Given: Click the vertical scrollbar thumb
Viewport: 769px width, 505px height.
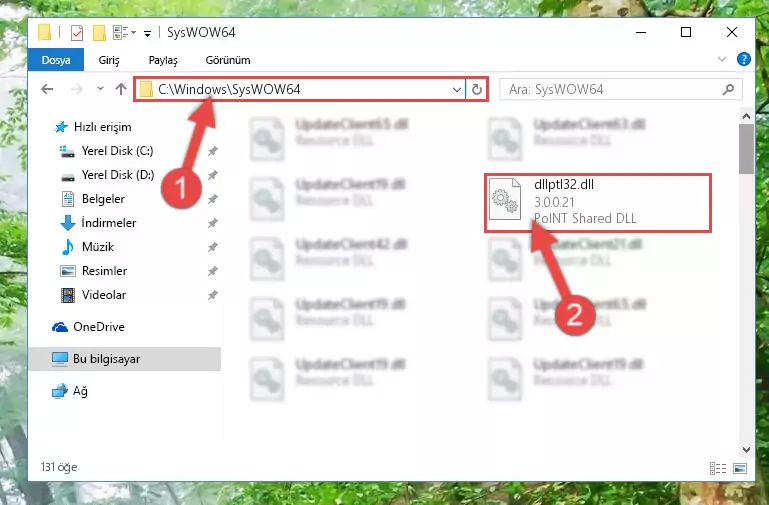Looking at the screenshot, I should [746, 149].
